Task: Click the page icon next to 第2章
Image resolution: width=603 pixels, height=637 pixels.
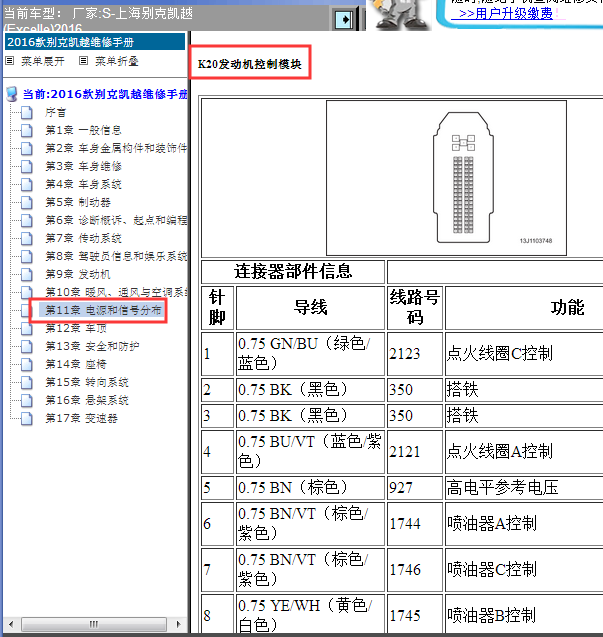Action: point(27,148)
